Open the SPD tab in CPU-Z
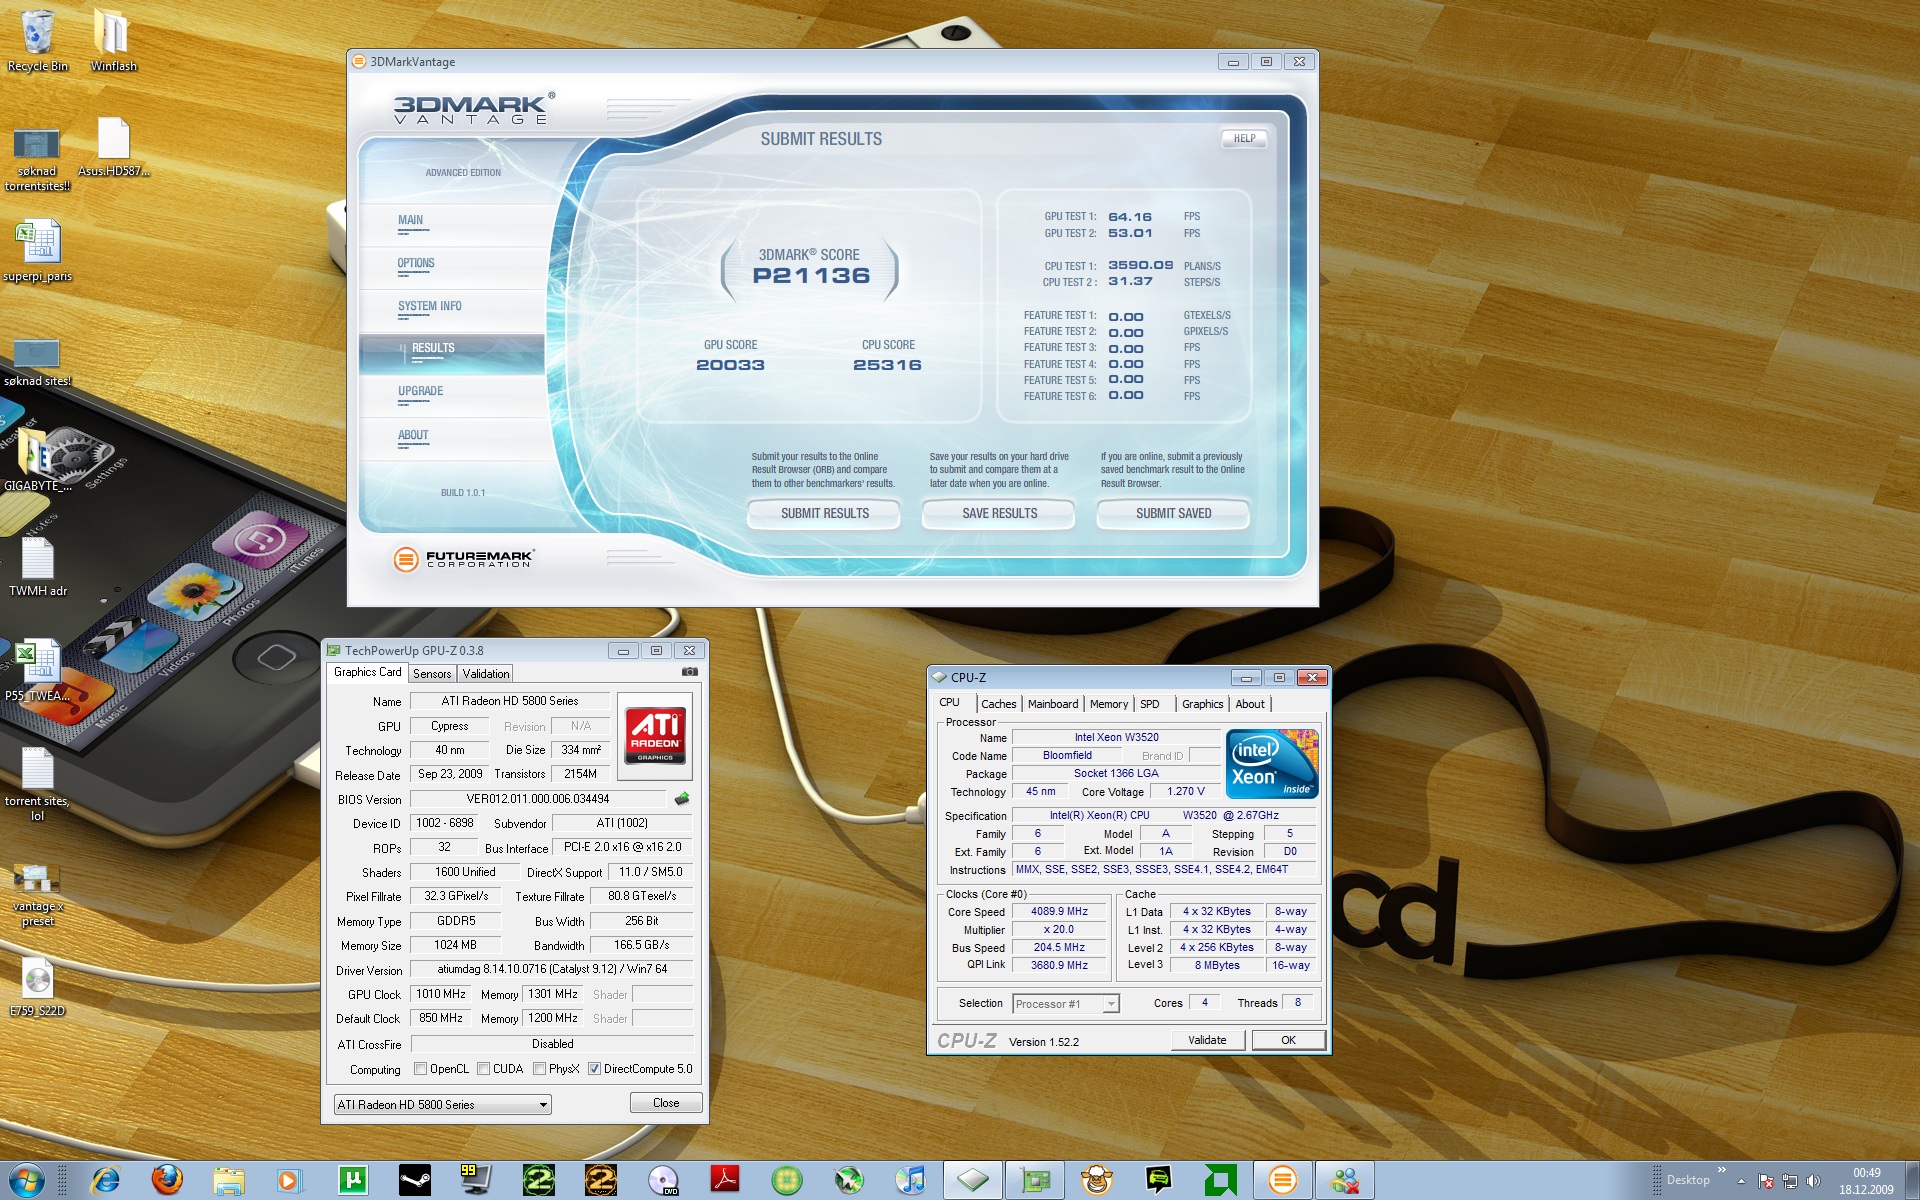This screenshot has height=1200, width=1920. (x=1150, y=704)
